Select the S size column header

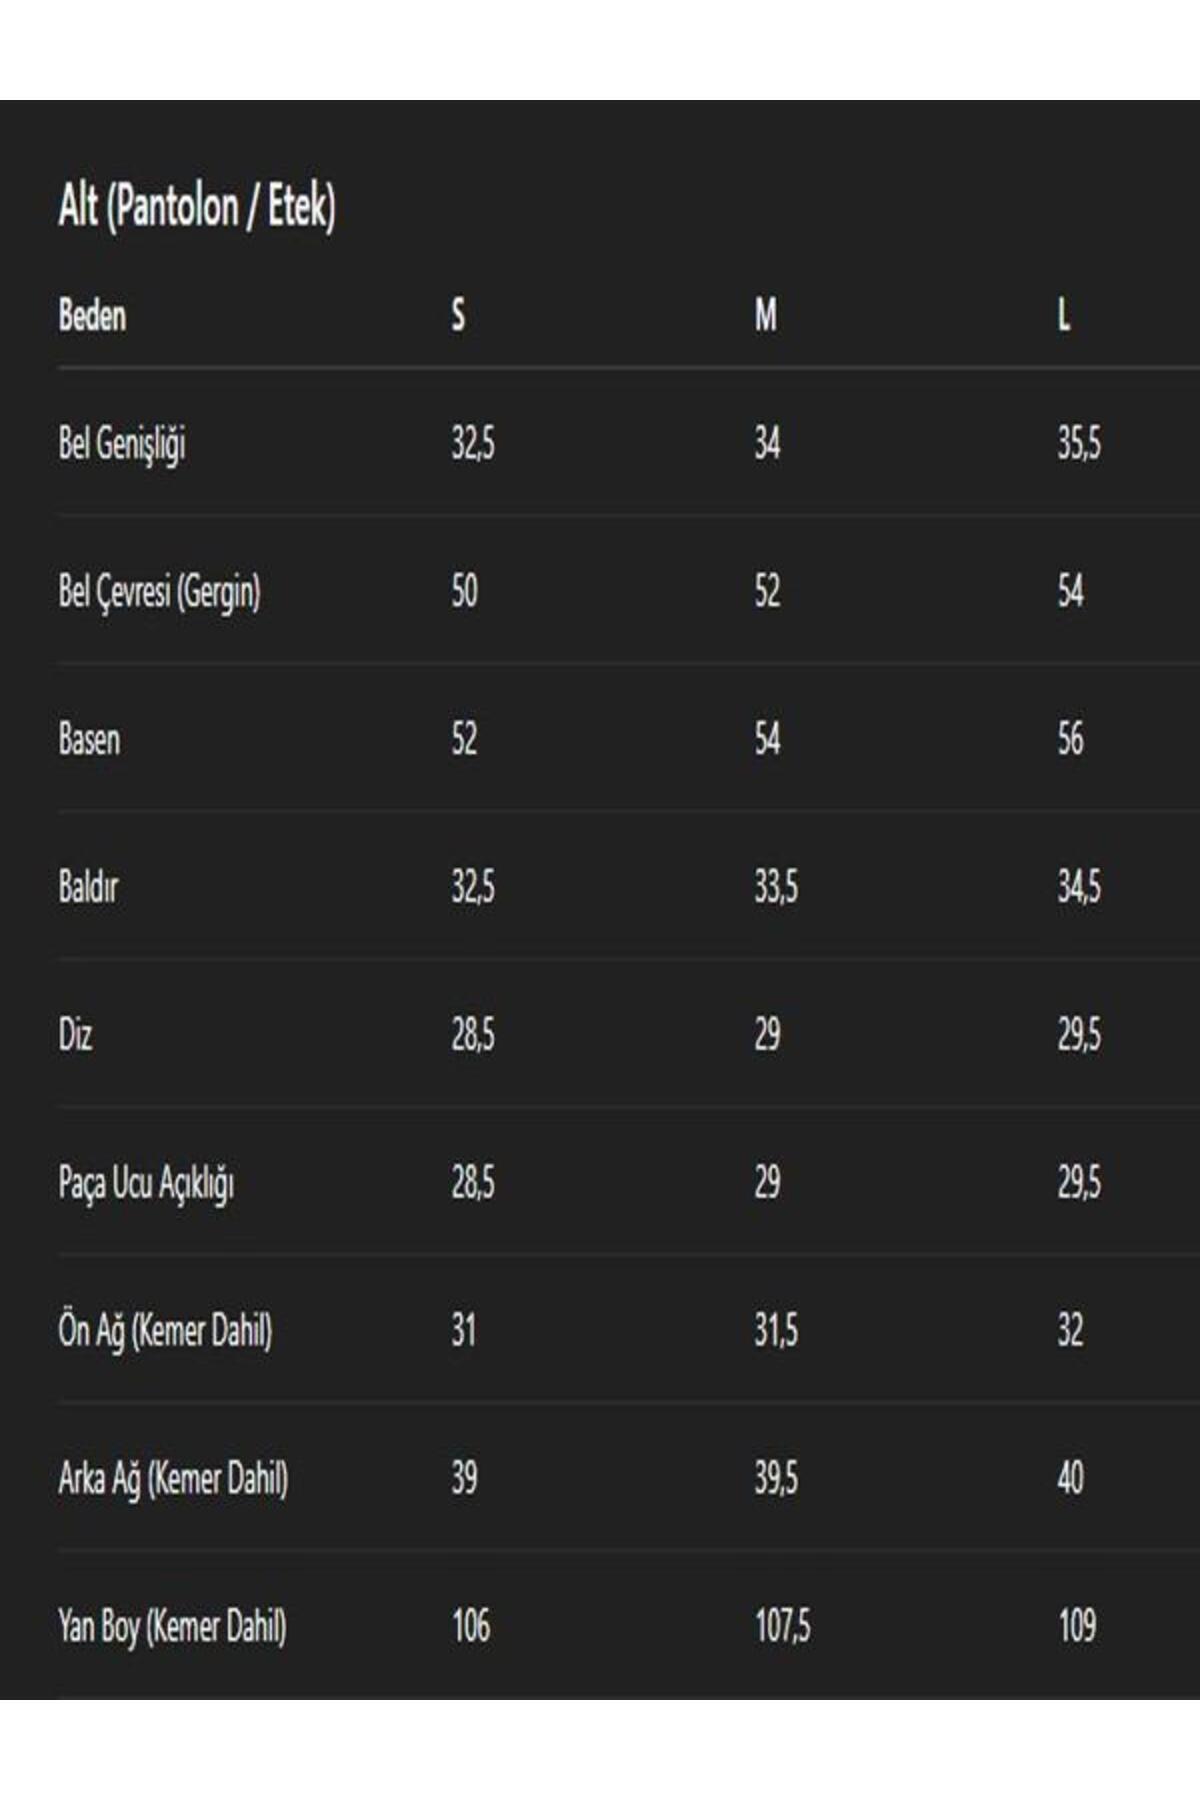pyautogui.click(x=458, y=316)
